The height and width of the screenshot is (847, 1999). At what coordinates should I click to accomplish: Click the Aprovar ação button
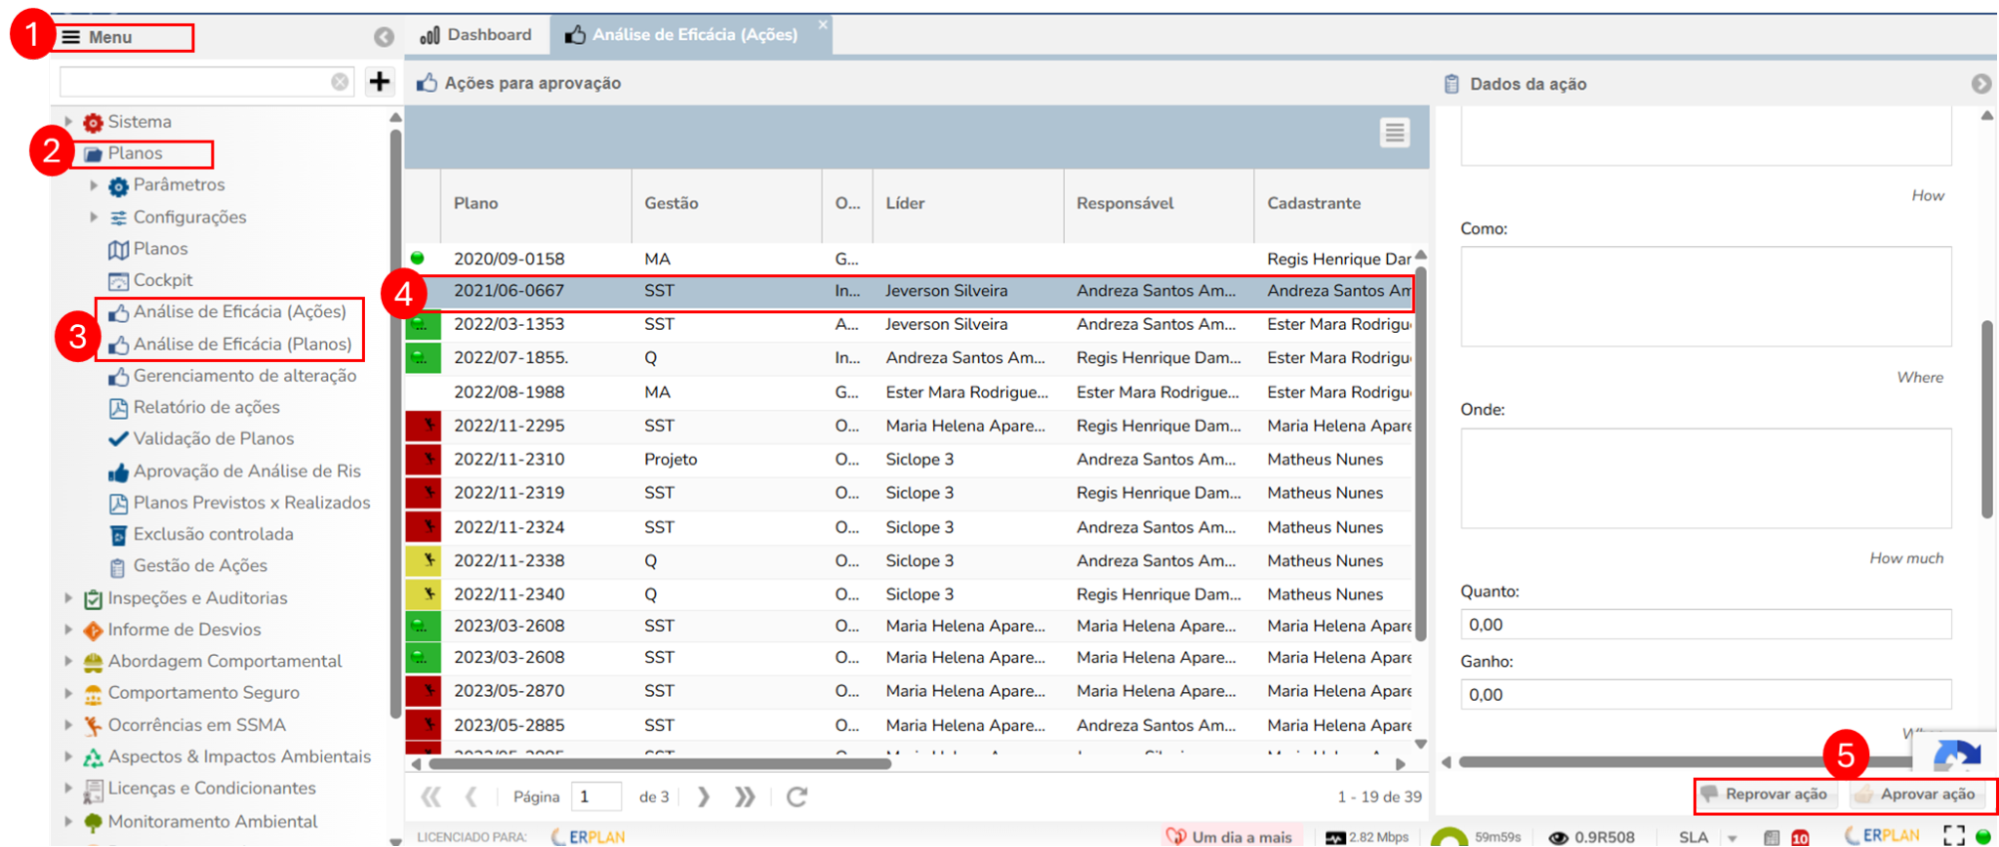point(1915,794)
